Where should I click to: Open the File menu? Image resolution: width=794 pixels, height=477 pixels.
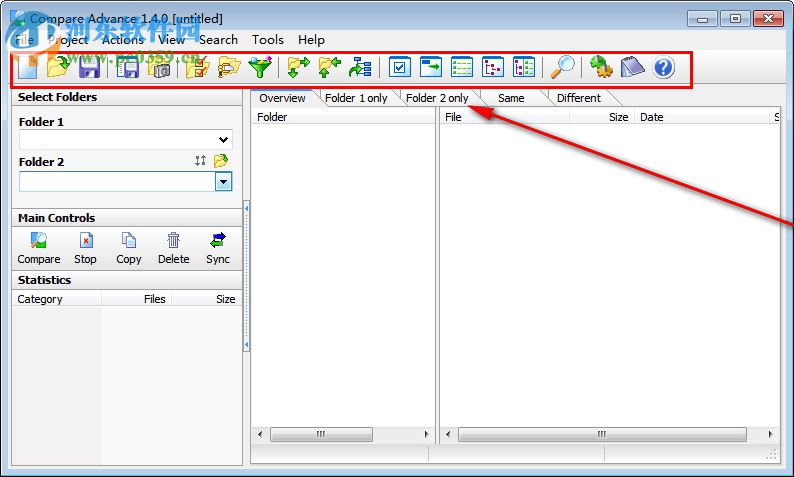[24, 39]
